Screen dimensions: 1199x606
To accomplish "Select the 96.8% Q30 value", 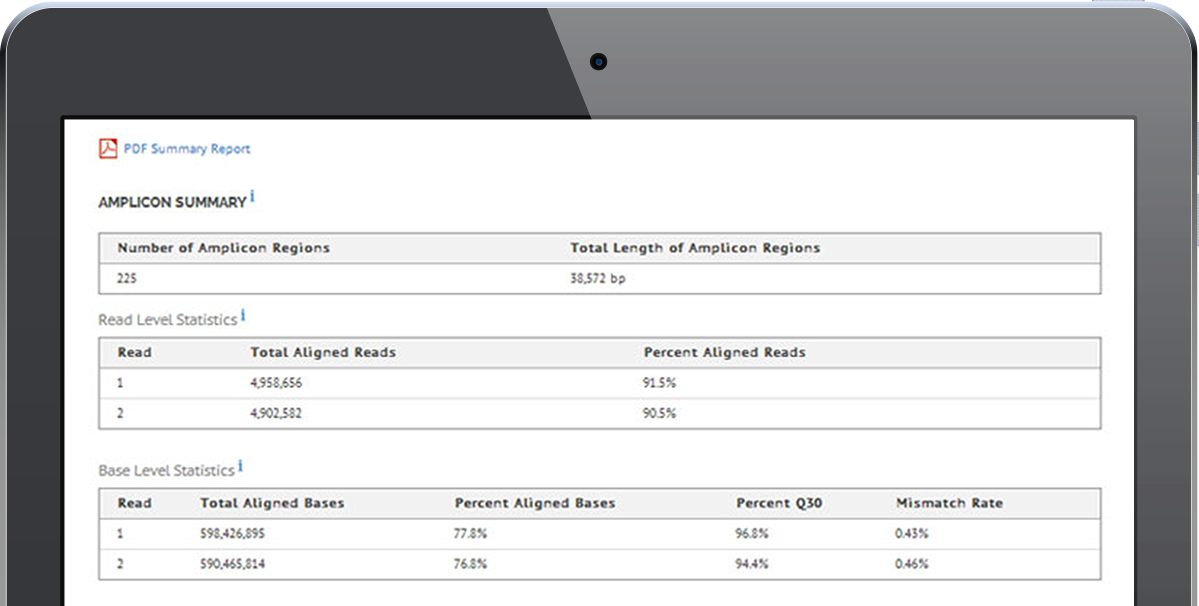I will [x=751, y=534].
